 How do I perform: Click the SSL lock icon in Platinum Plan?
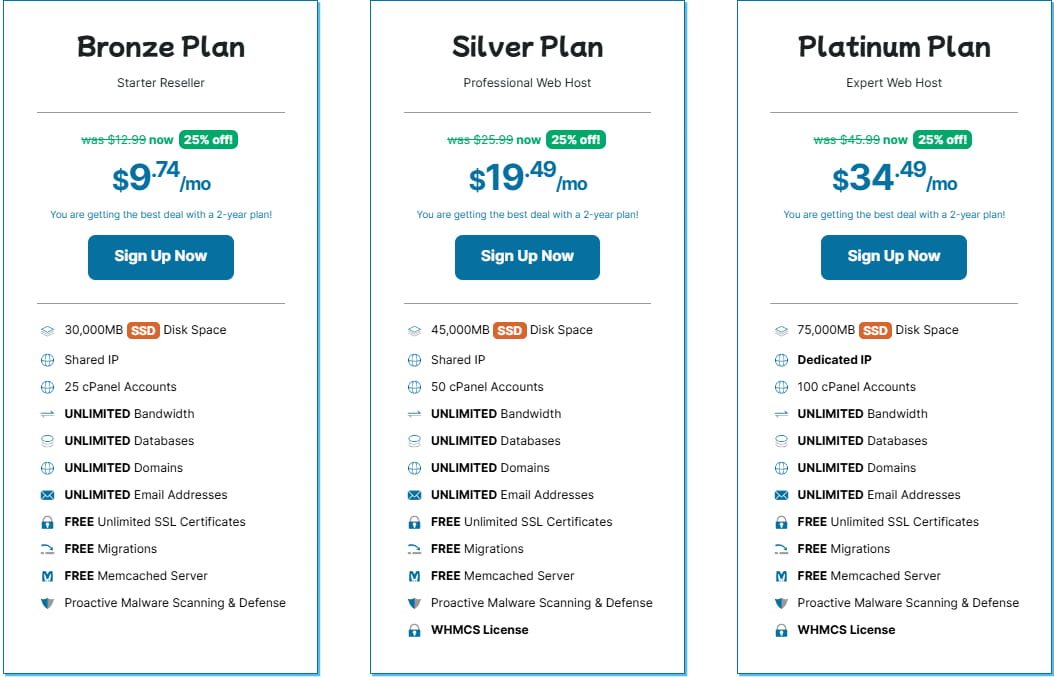781,522
